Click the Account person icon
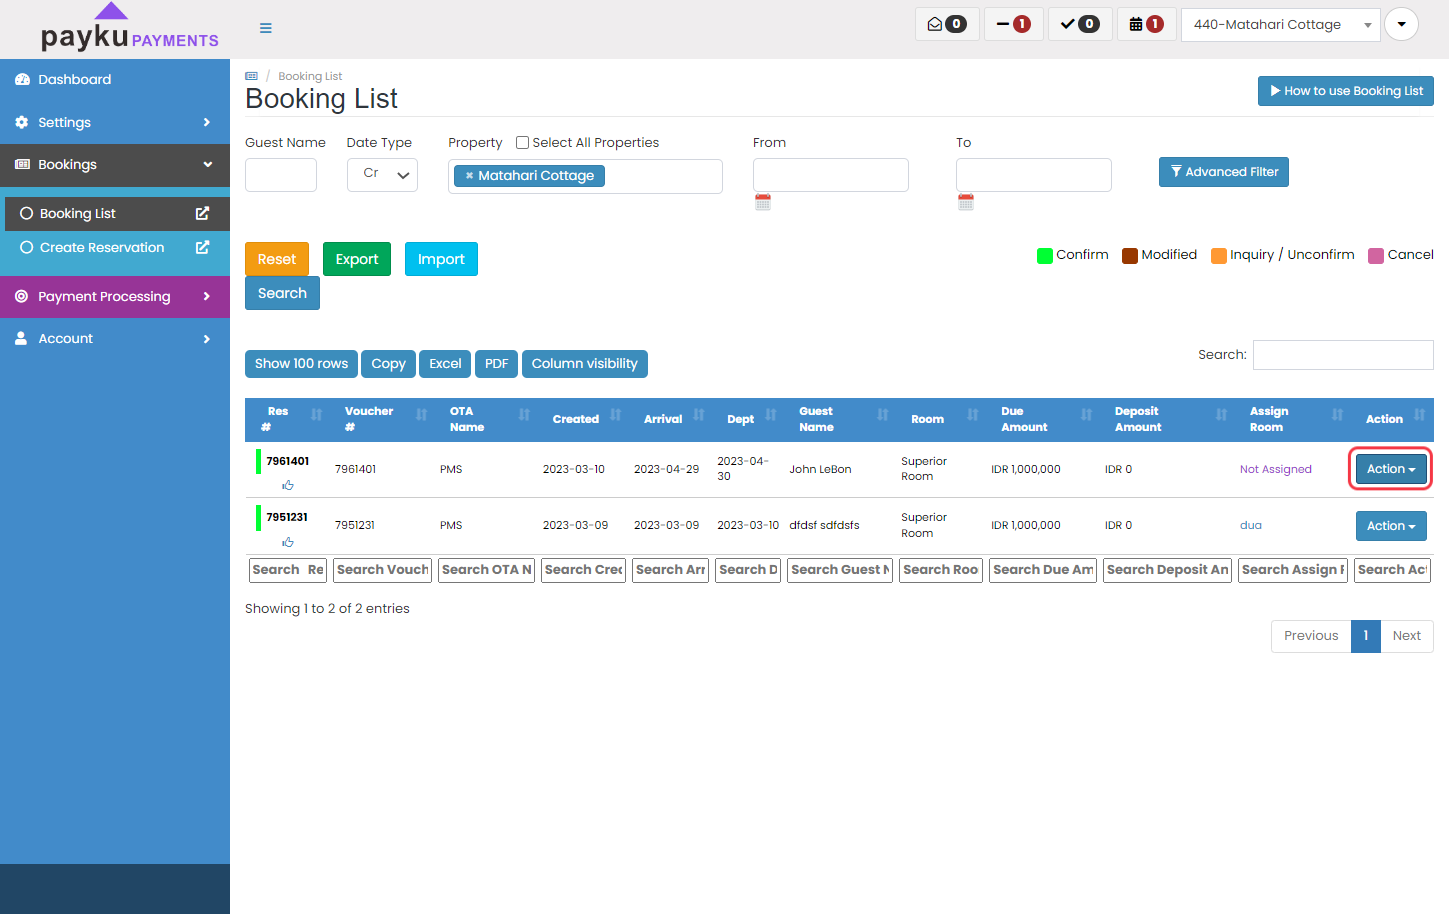This screenshot has width=1449, height=914. click(x=21, y=338)
